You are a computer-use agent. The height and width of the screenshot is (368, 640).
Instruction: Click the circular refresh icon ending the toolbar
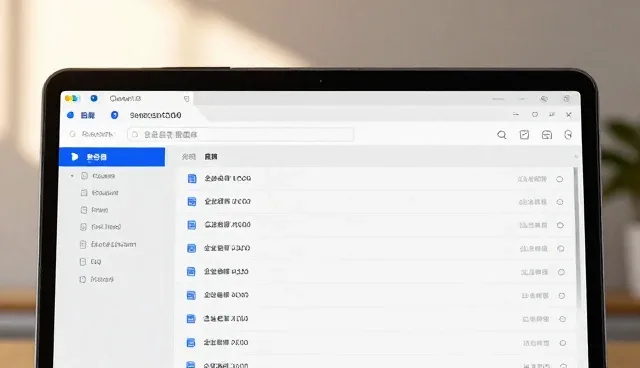click(568, 135)
